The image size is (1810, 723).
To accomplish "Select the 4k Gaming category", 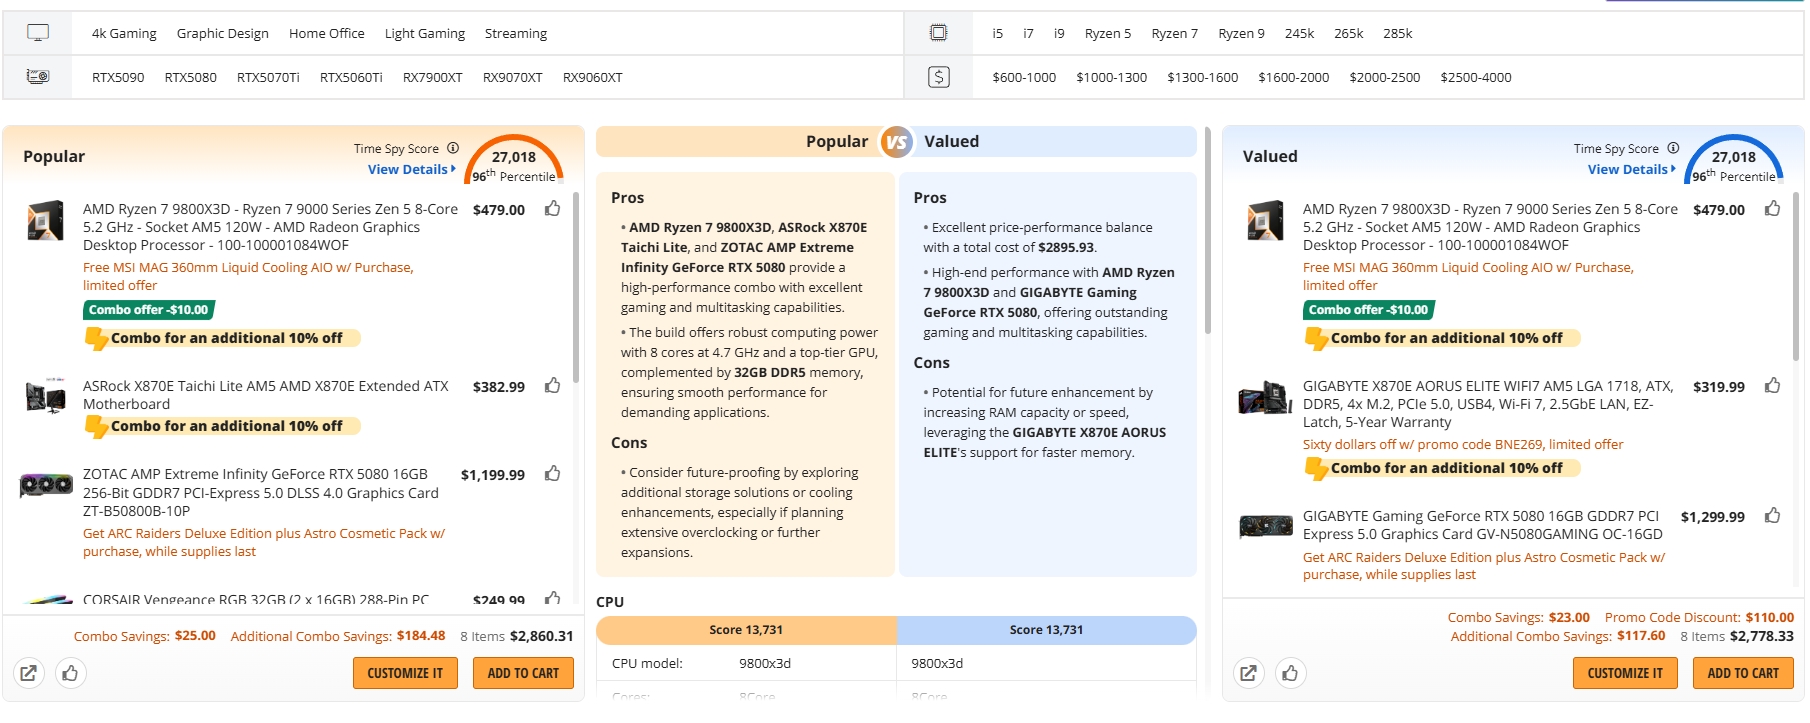I will (124, 33).
